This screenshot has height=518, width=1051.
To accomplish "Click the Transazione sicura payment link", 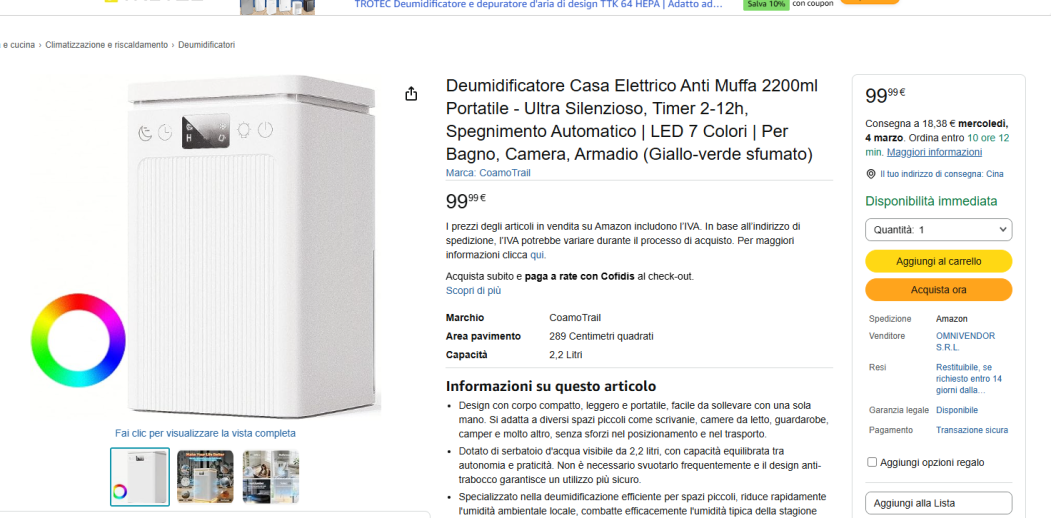I will [972, 430].
